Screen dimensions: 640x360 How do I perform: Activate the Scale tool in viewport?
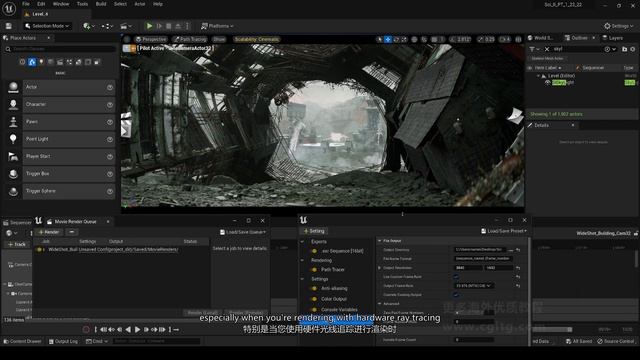[404, 39]
